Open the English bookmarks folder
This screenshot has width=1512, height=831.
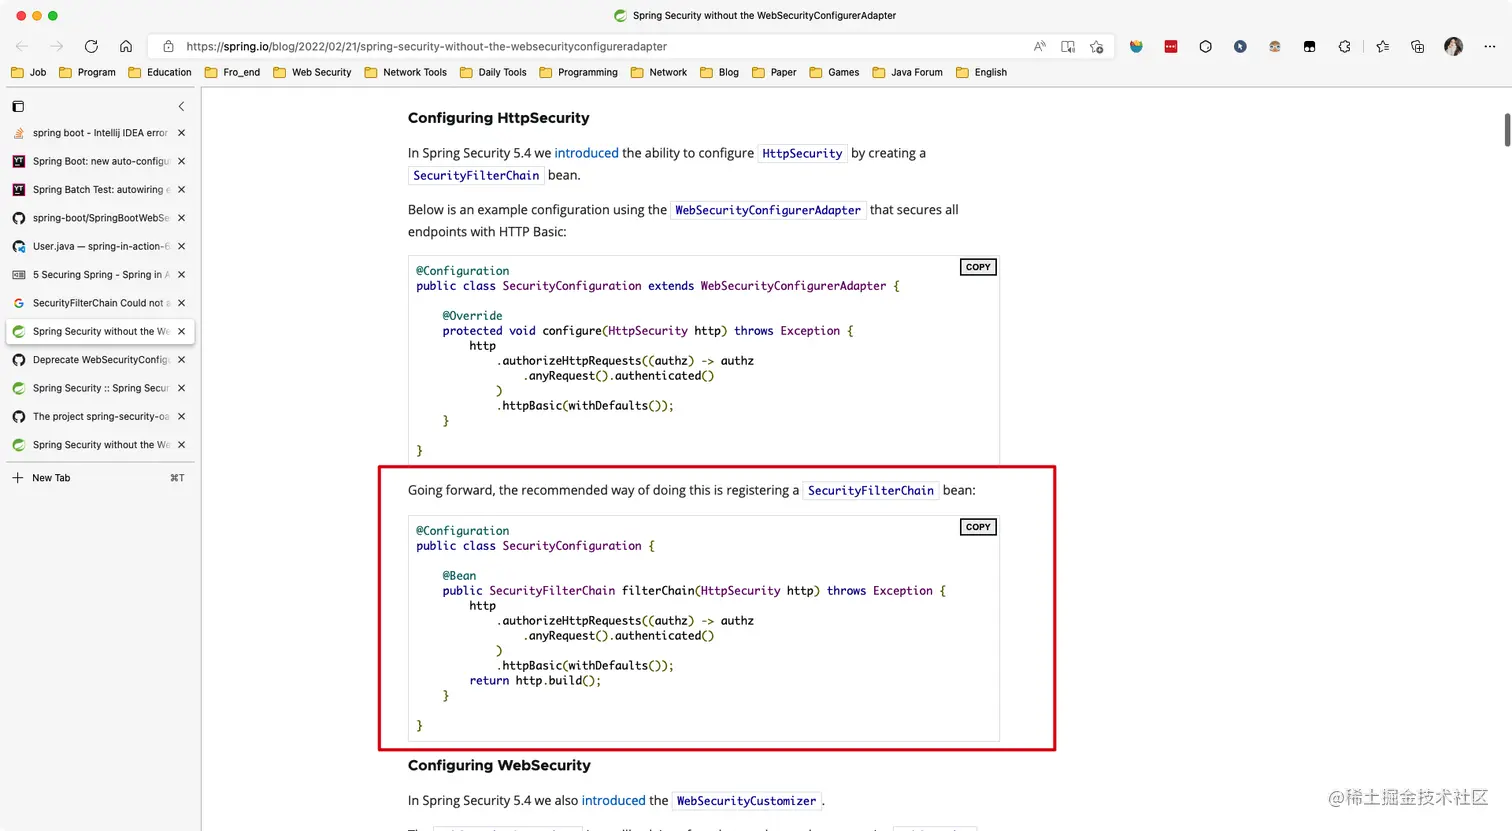click(x=981, y=72)
